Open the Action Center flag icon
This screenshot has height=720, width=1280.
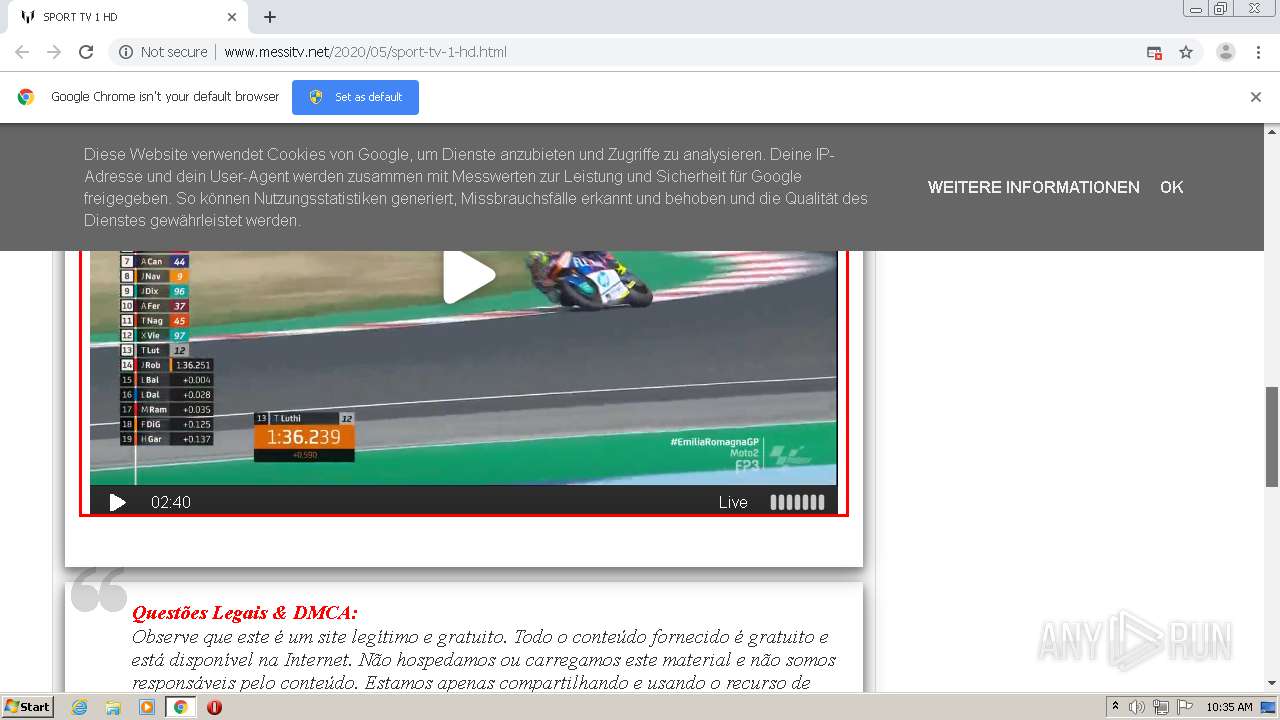click(1185, 707)
